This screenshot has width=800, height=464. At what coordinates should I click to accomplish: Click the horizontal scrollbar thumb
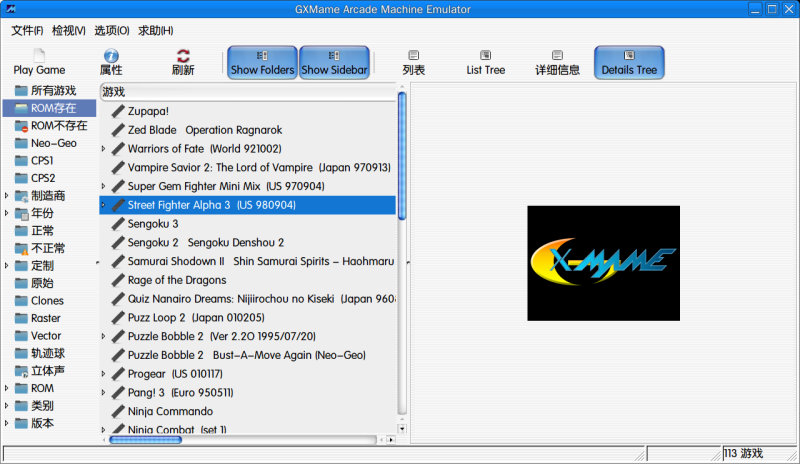pos(145,439)
